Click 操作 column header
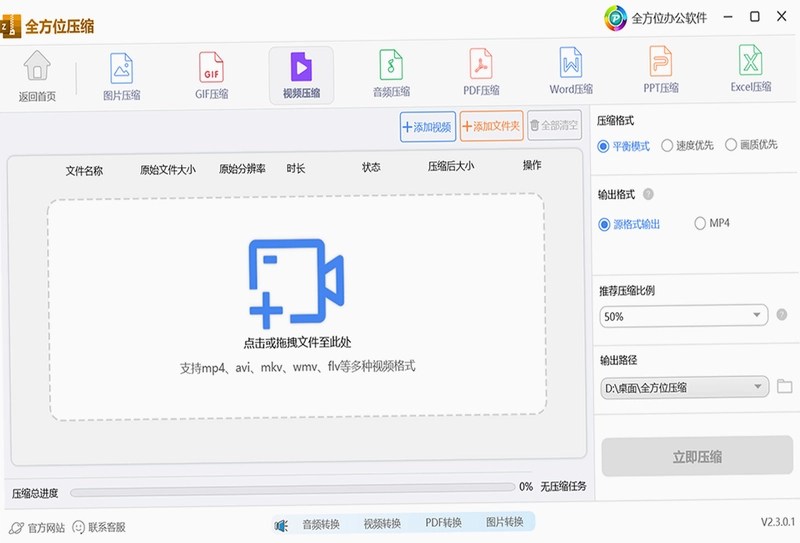Image resolution: width=800 pixels, height=543 pixels. click(532, 164)
